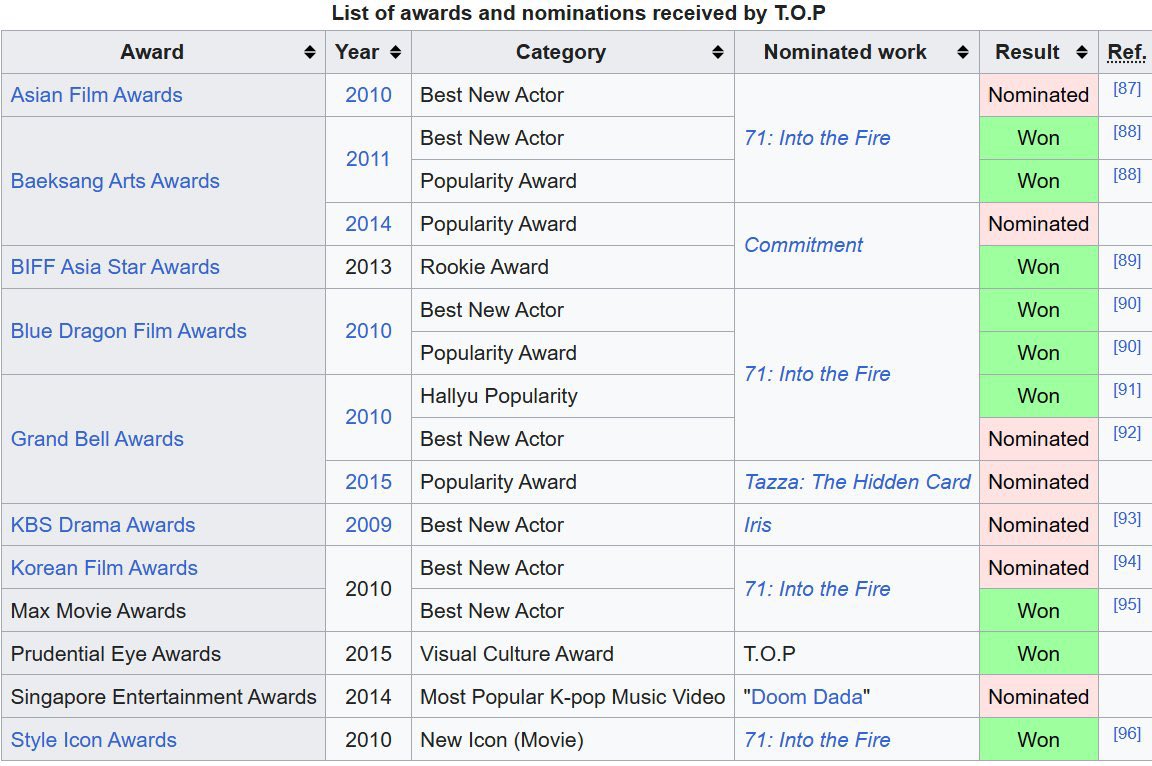Image resolution: width=1152 pixels, height=766 pixels.
Task: Open reference [93]
Action: coord(1126,519)
